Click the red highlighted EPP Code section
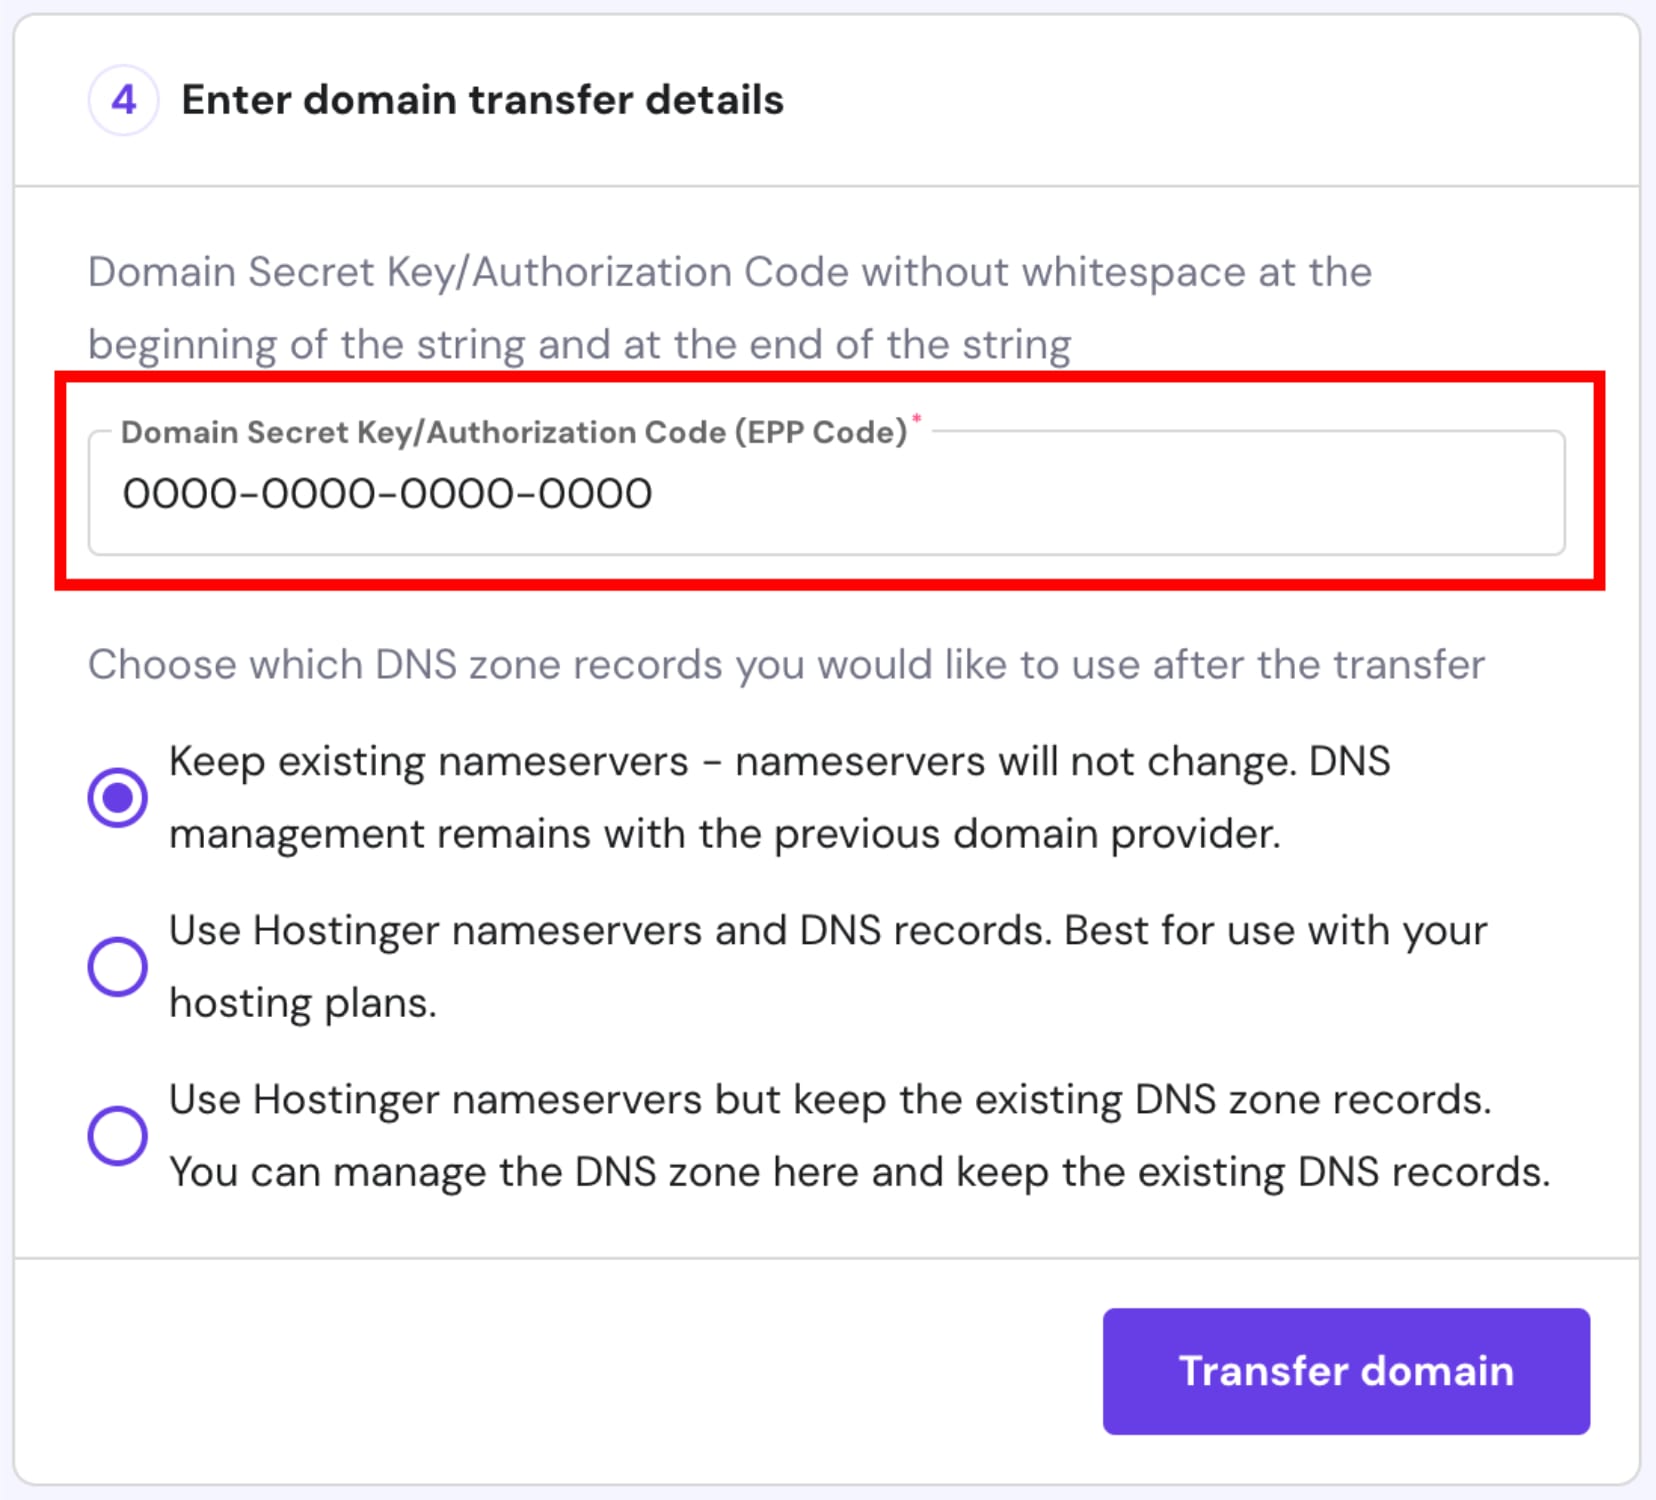1656x1500 pixels. tap(828, 480)
